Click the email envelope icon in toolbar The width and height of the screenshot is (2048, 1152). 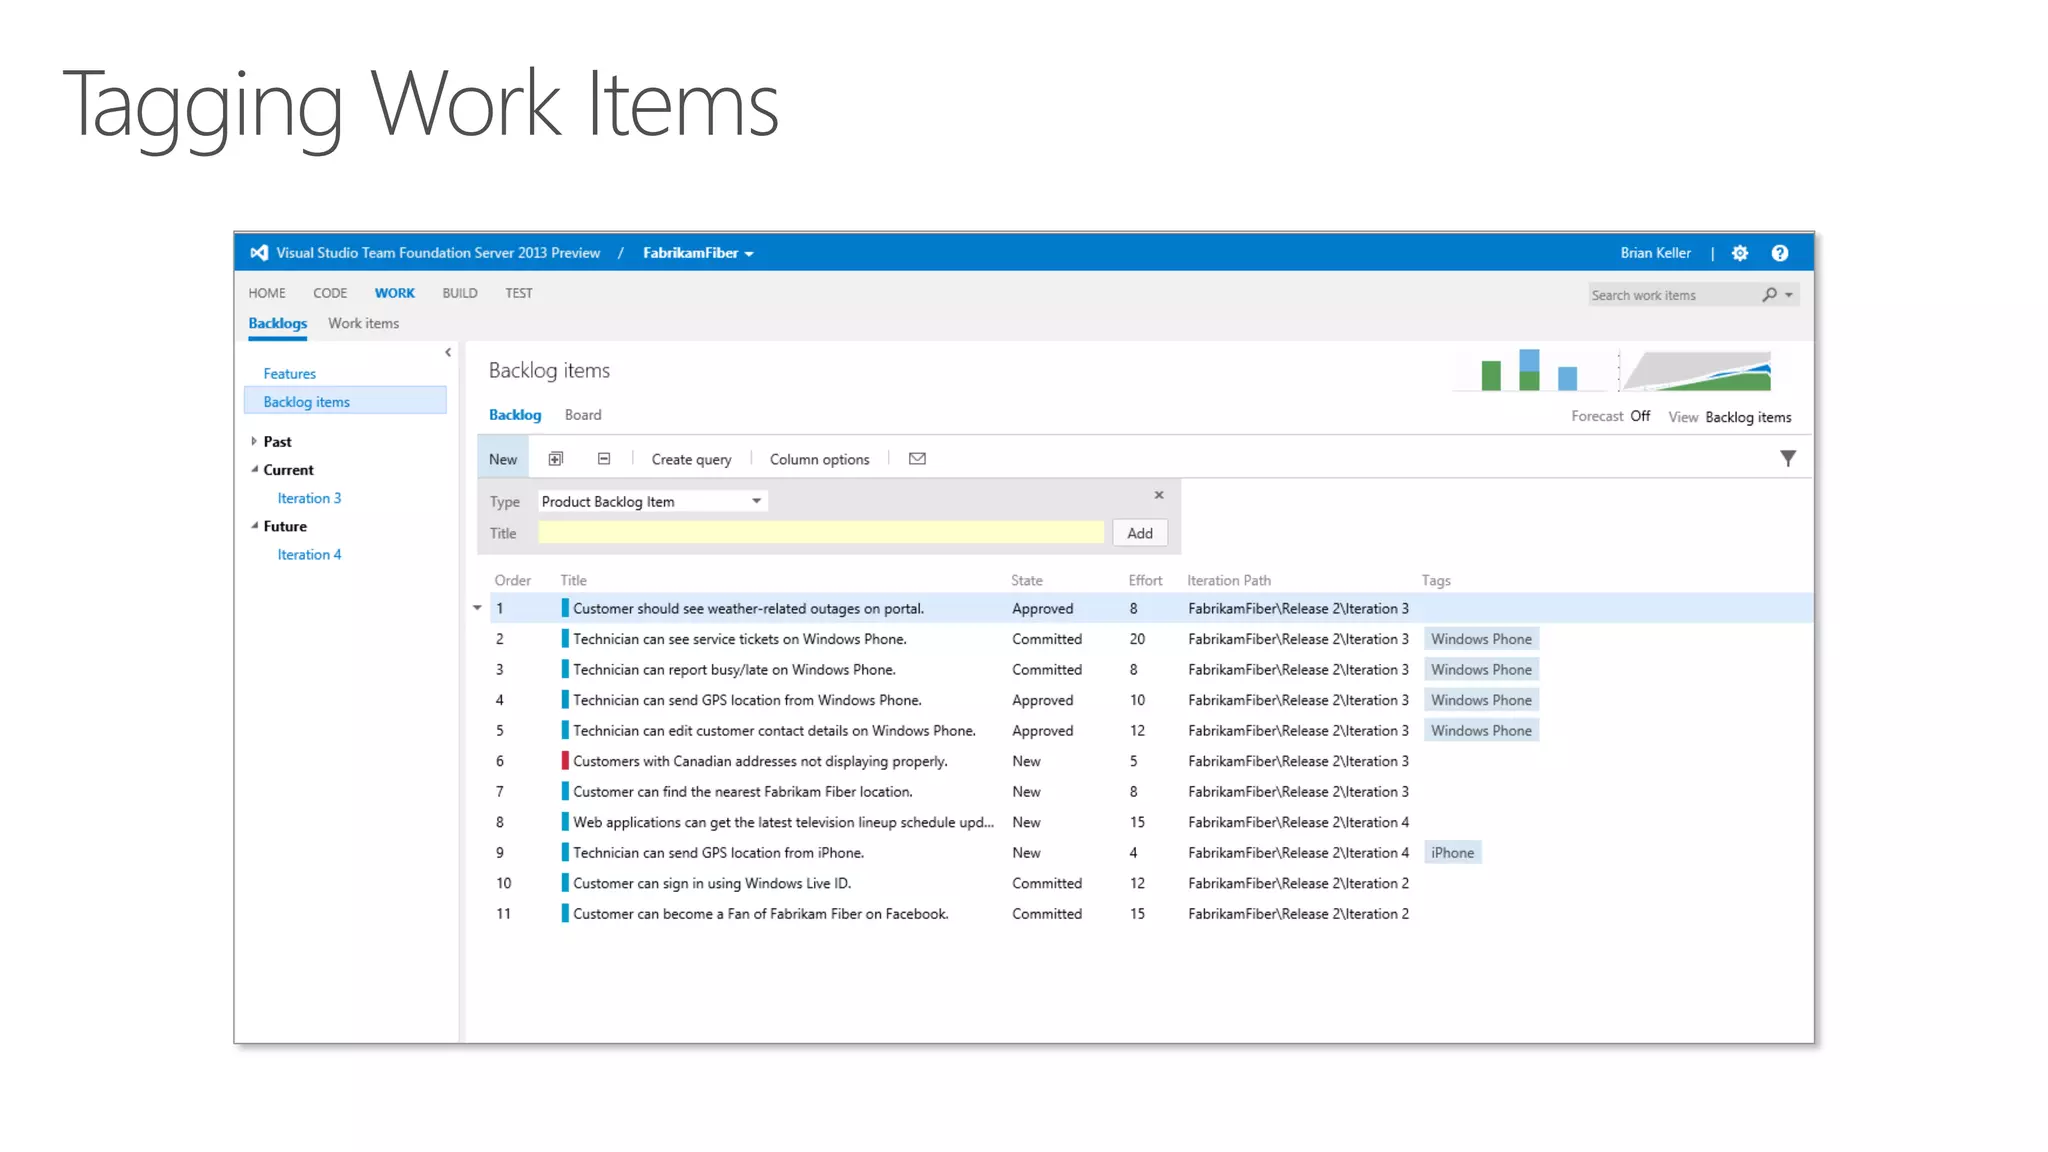(917, 459)
